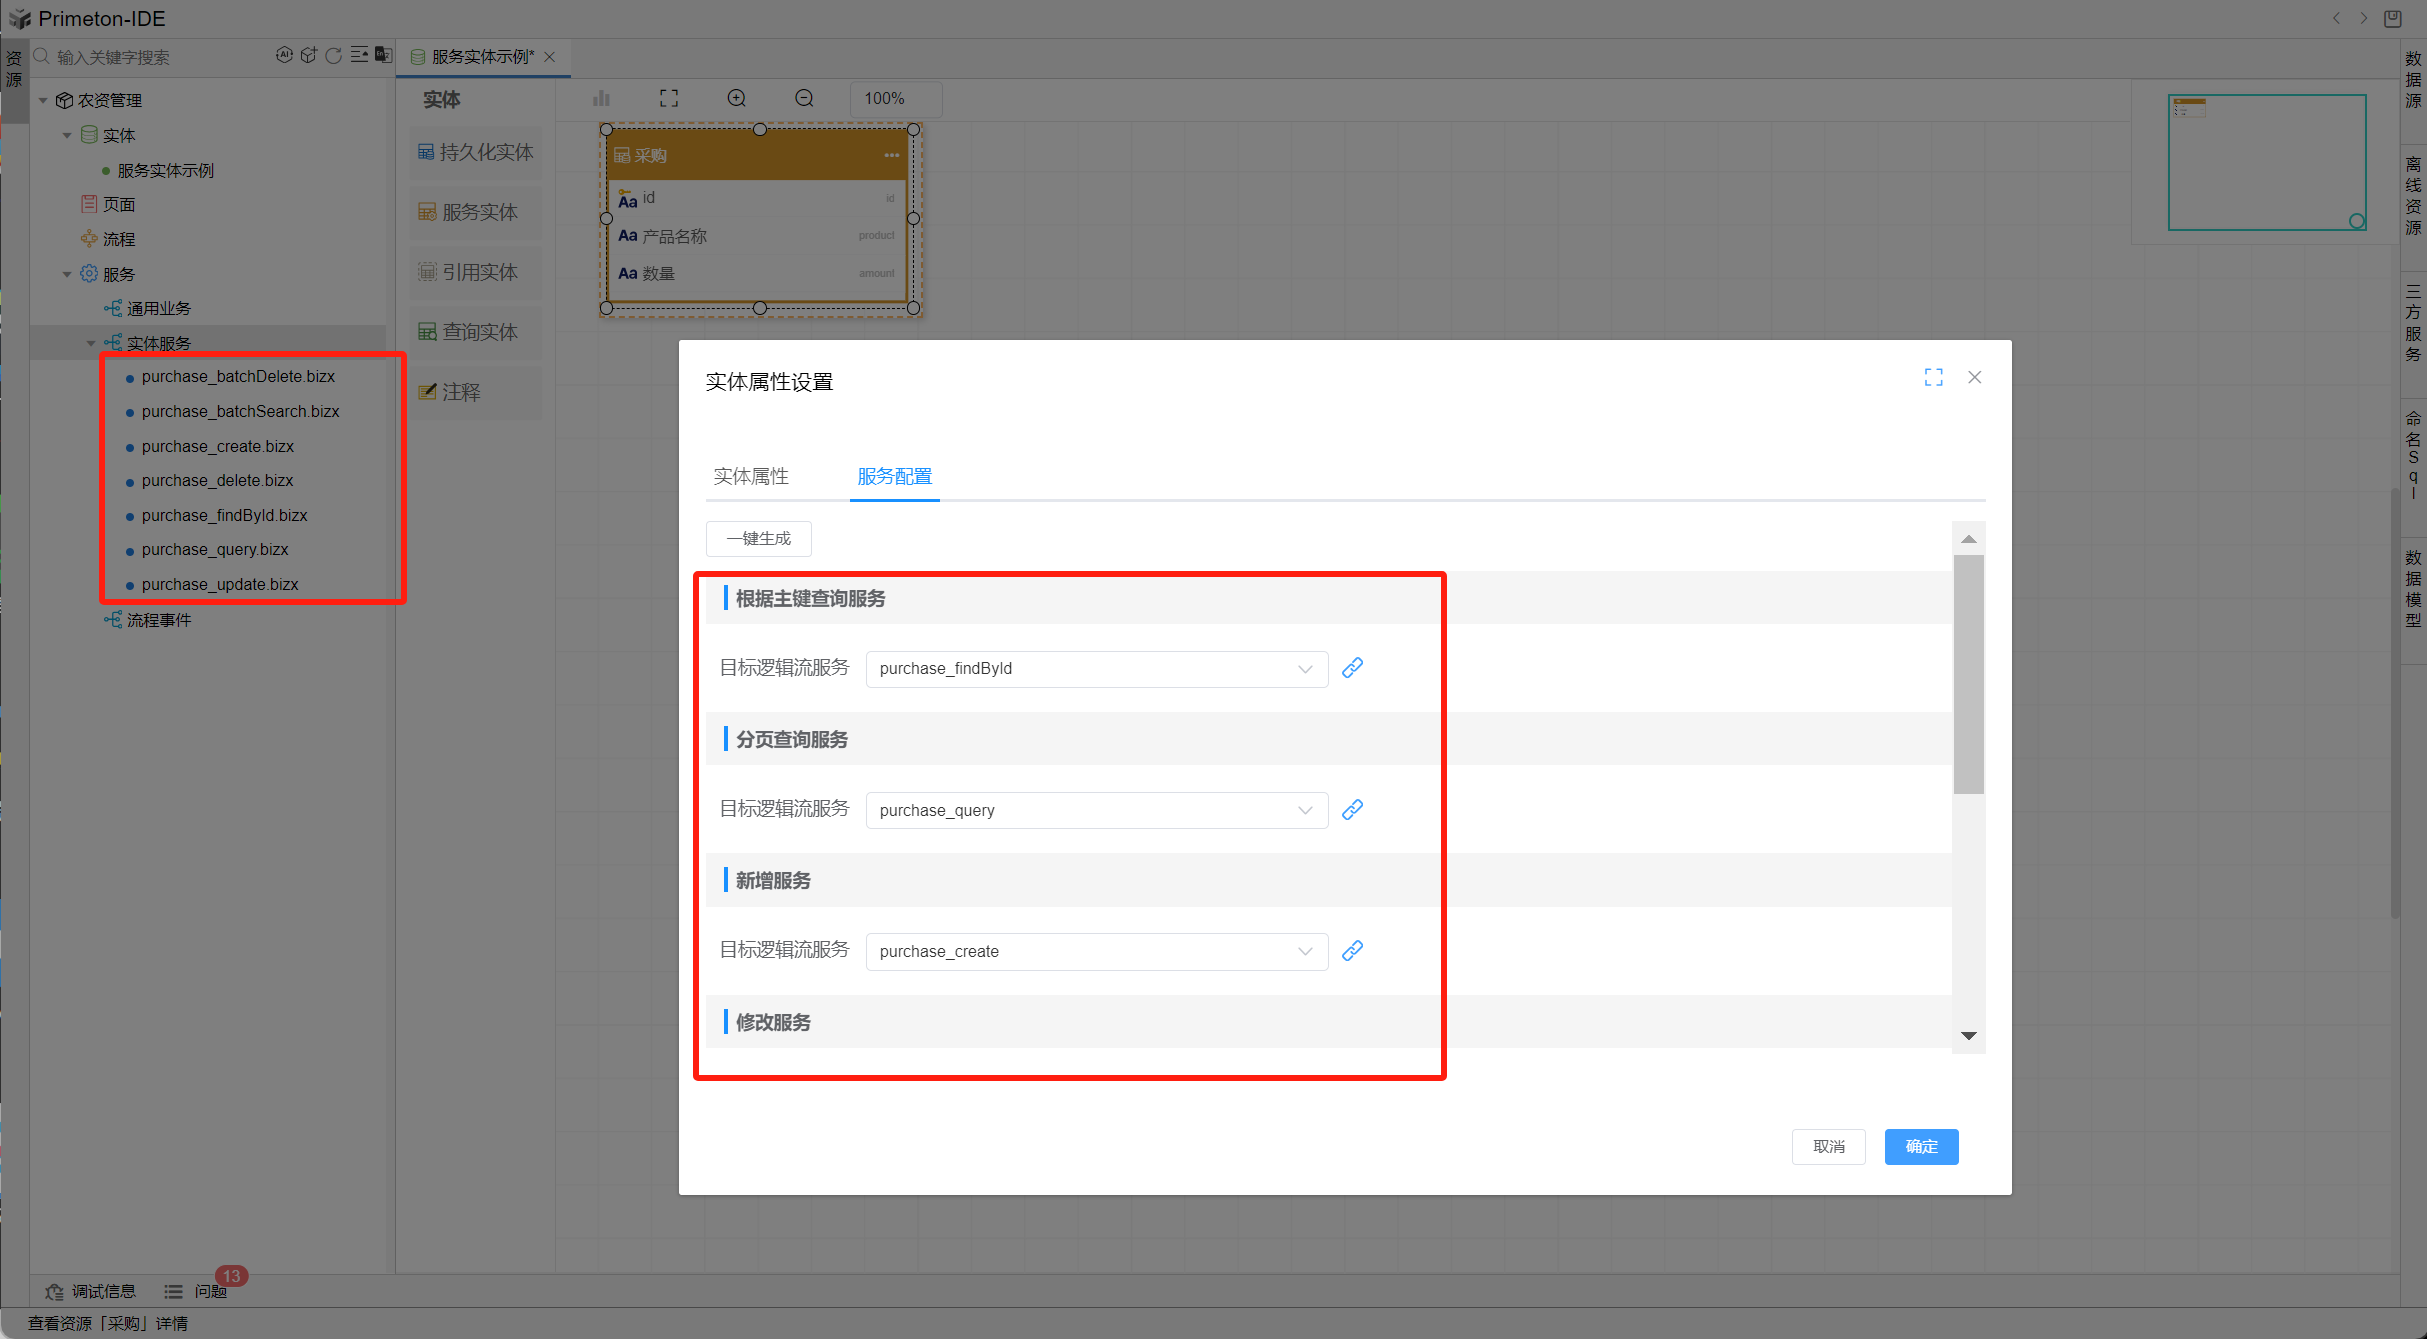Viewport: 2427px width, 1339px height.
Task: Click the three-dot menu on 采购 entity
Action: click(891, 155)
